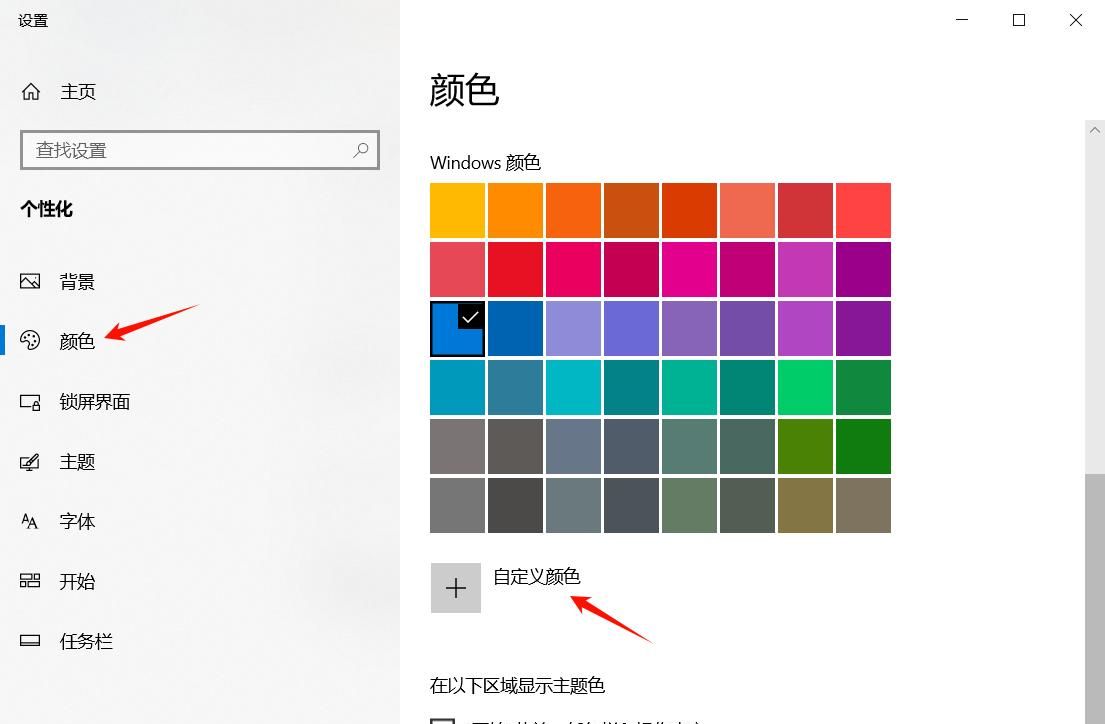The width and height of the screenshot is (1105, 724).
Task: Click the + custom color button
Action: (456, 587)
